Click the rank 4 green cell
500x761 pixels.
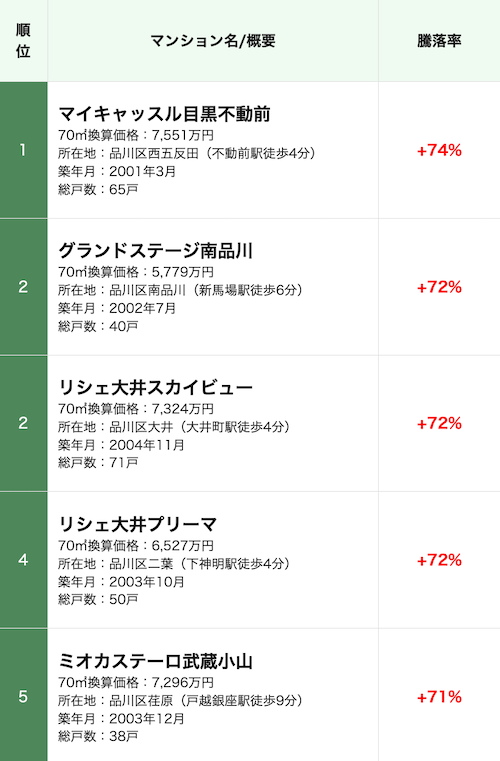(23, 560)
